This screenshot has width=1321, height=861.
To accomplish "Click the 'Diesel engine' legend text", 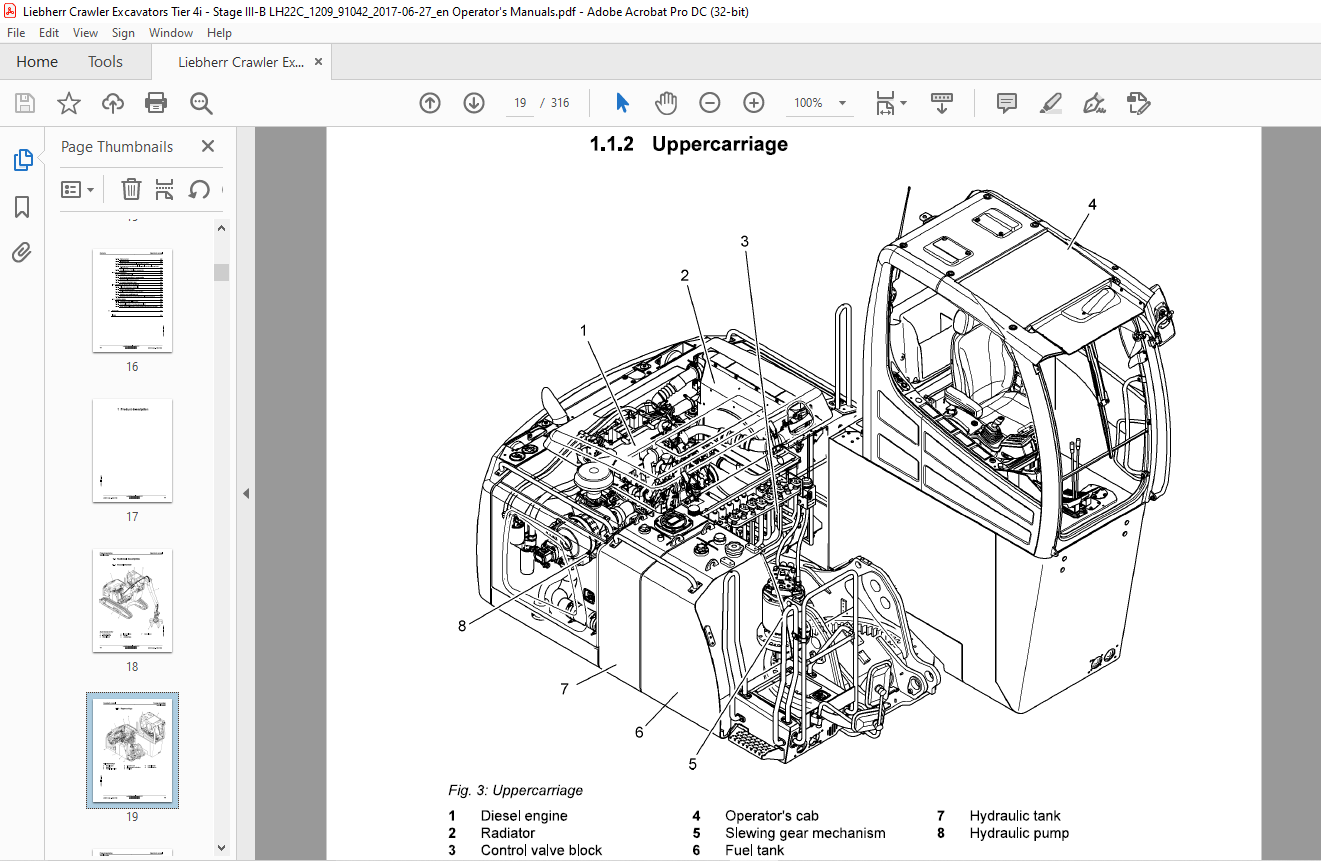I will point(524,816).
